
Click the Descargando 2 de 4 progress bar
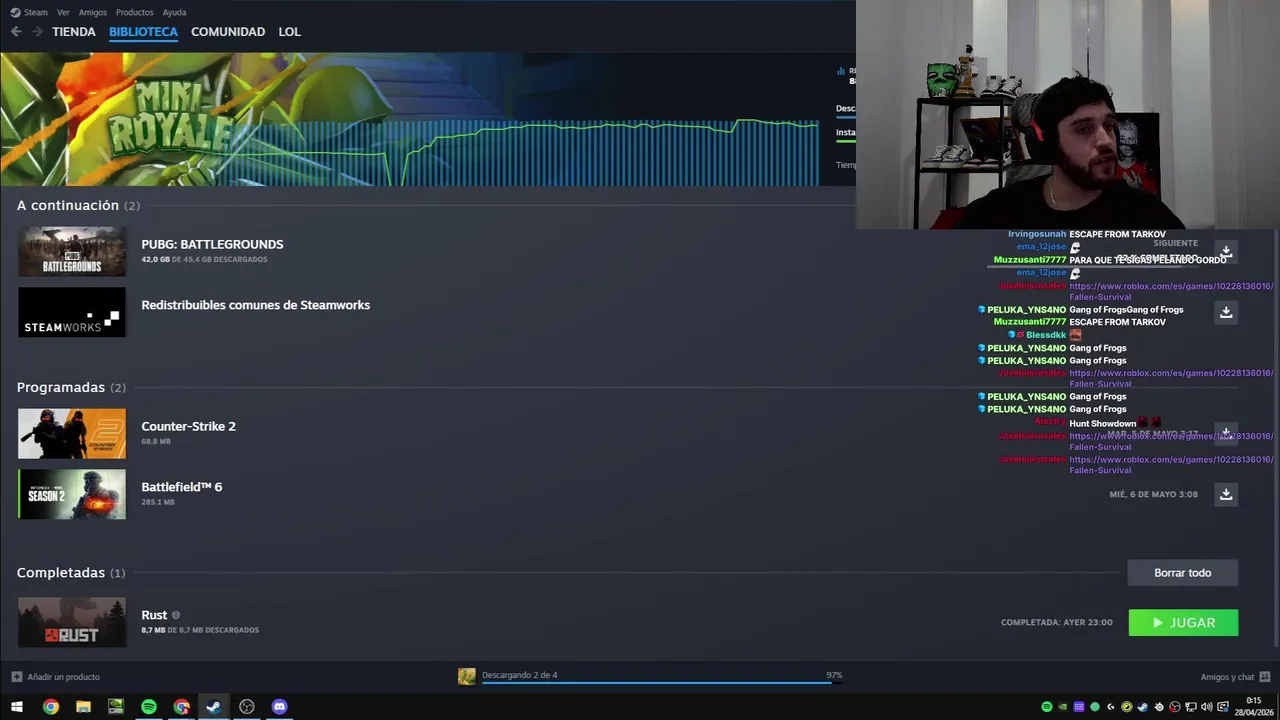(x=660, y=683)
